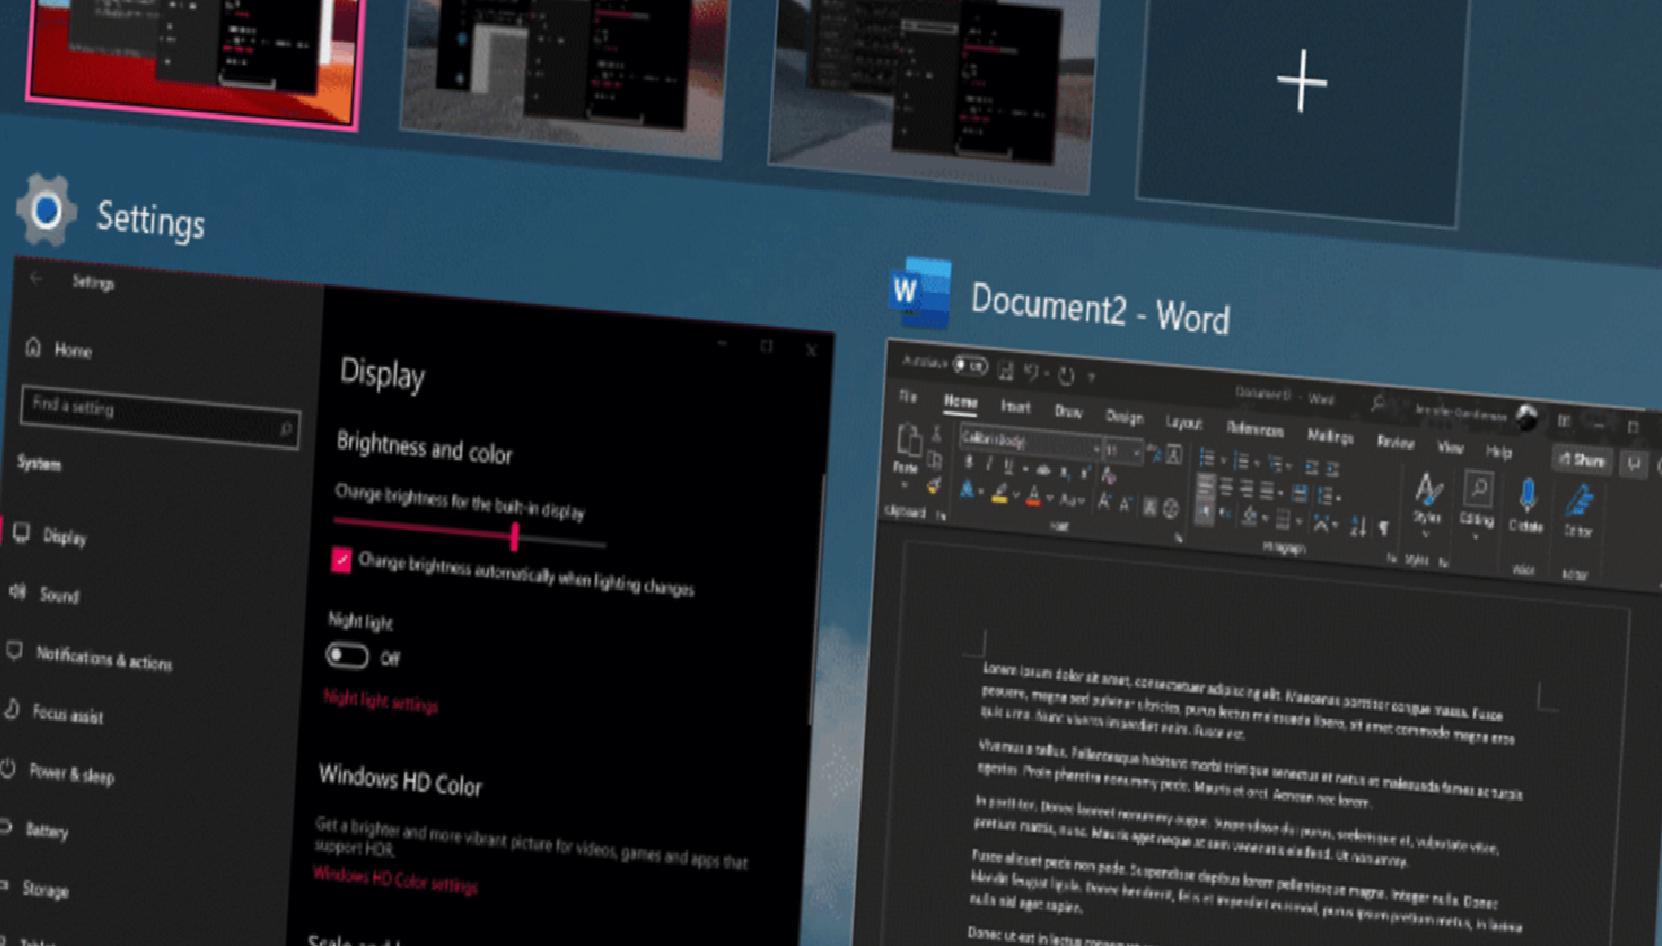
Task: Expand the Paste dropdown arrow
Action: pyautogui.click(x=904, y=486)
